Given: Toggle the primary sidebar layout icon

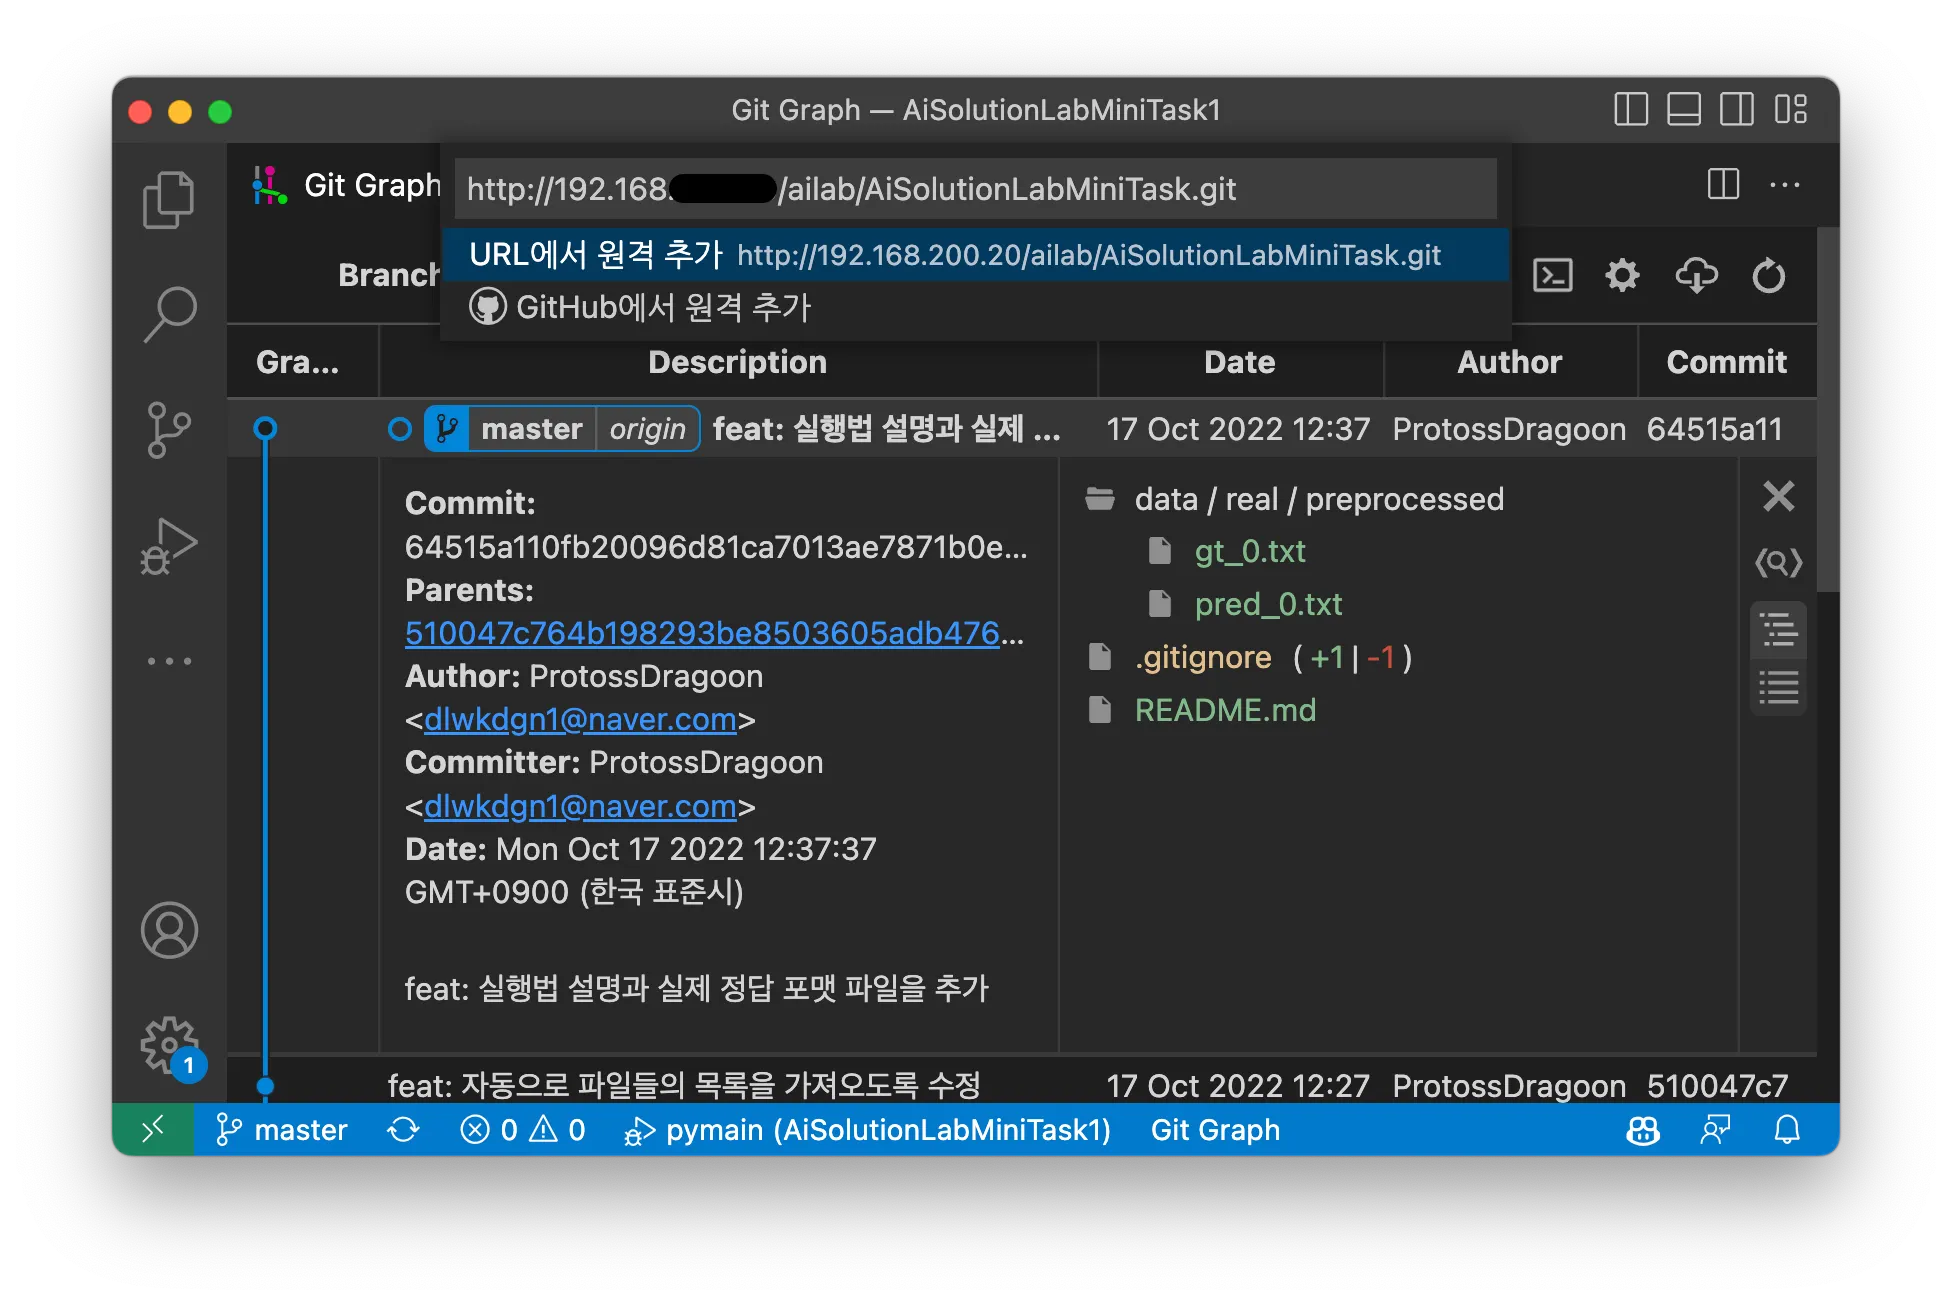Looking at the screenshot, I should [1631, 109].
